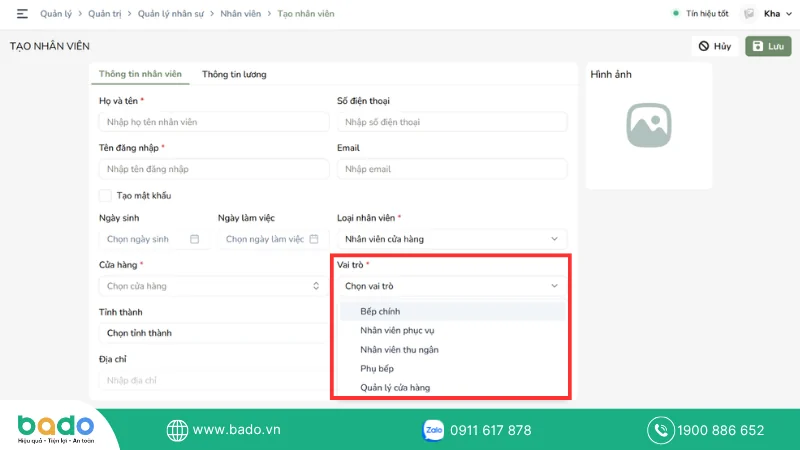Select Nhân viên phục vụ role option

(x=453, y=330)
